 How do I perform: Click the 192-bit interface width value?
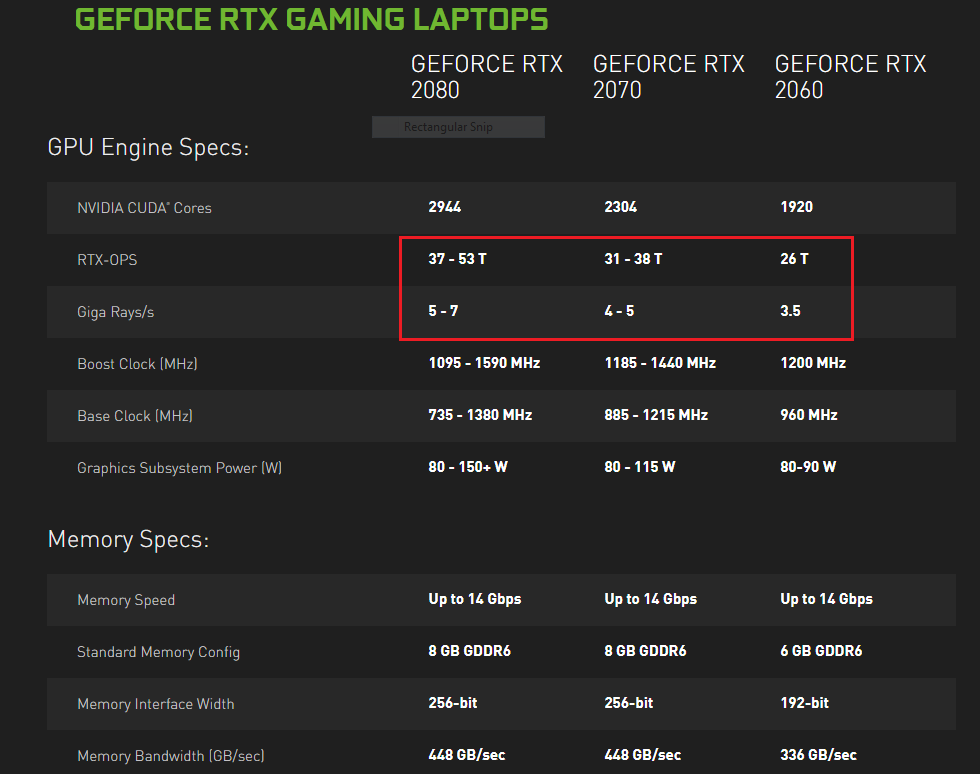(804, 703)
